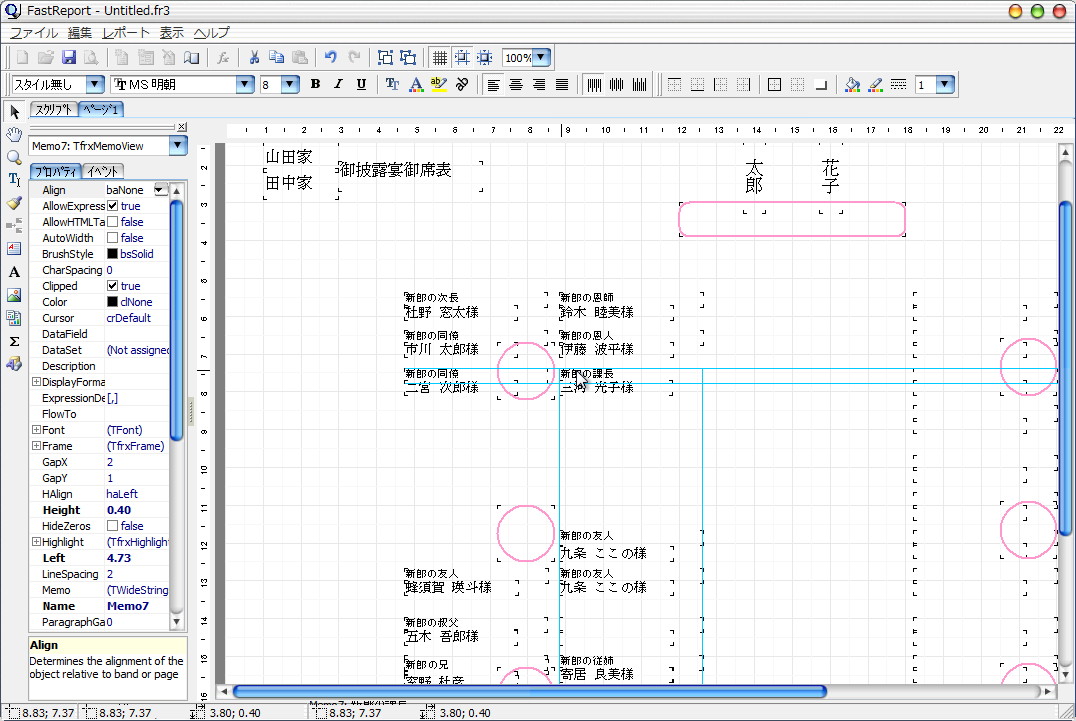Uncheck the Clipped property checkbox
The image size is (1076, 721).
click(x=113, y=286)
